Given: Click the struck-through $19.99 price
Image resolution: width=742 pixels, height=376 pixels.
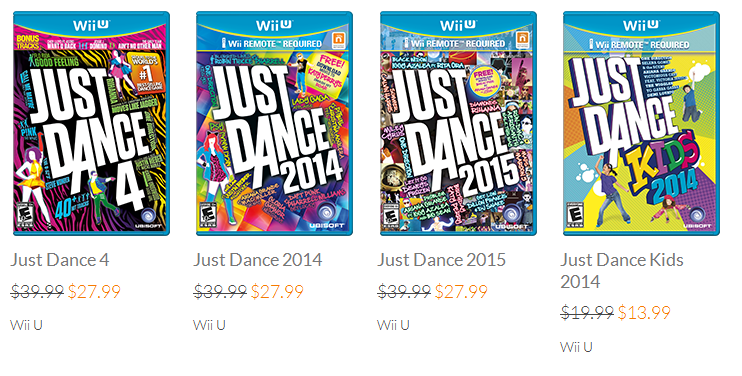Looking at the screenshot, I should click(587, 313).
